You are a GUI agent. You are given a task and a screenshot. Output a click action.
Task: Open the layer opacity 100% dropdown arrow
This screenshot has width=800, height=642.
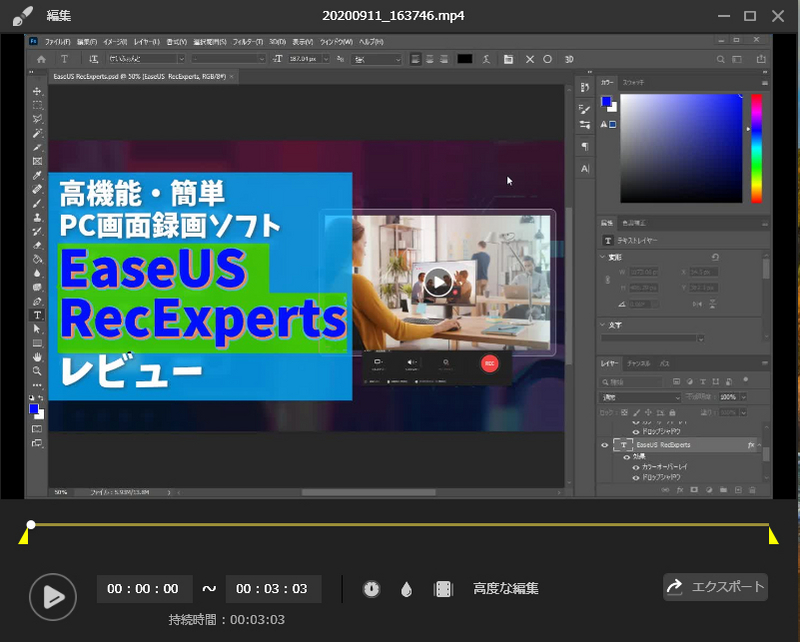coord(743,397)
